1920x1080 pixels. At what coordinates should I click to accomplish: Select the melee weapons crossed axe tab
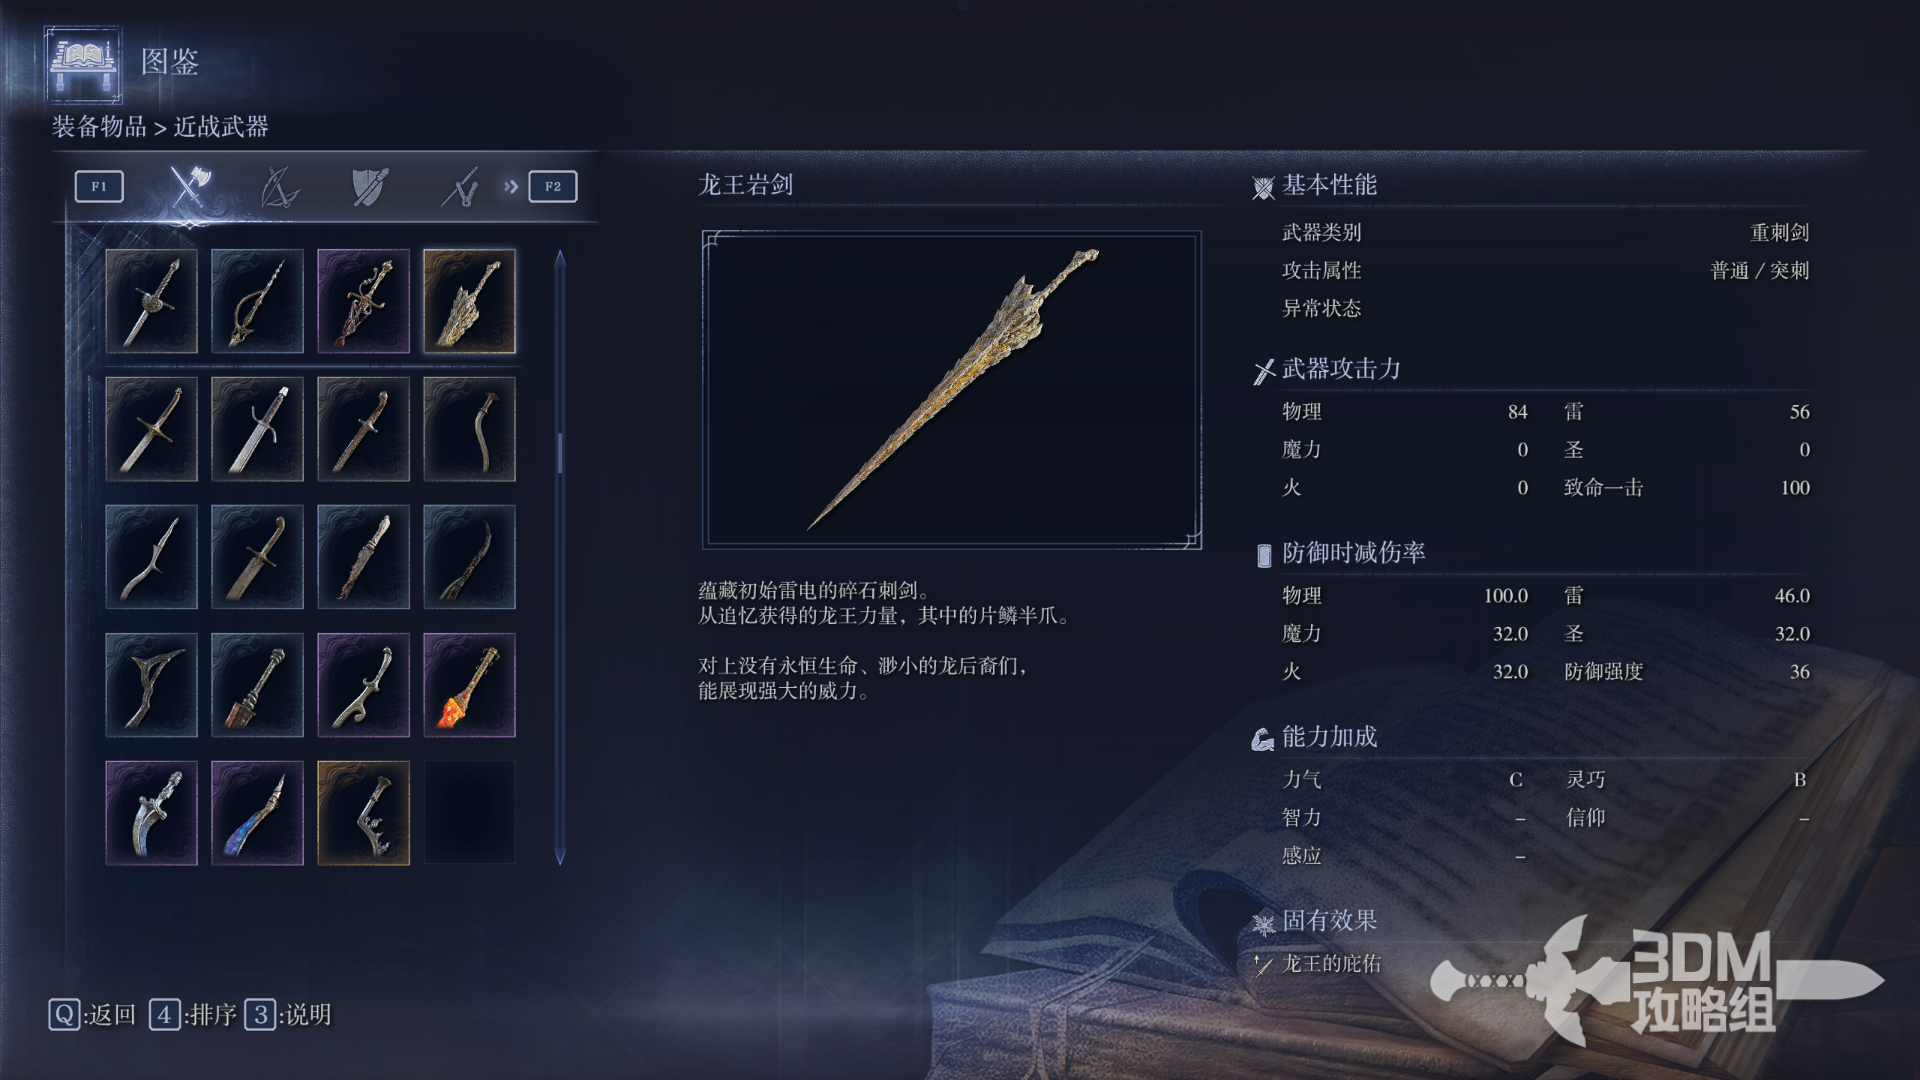pos(189,186)
